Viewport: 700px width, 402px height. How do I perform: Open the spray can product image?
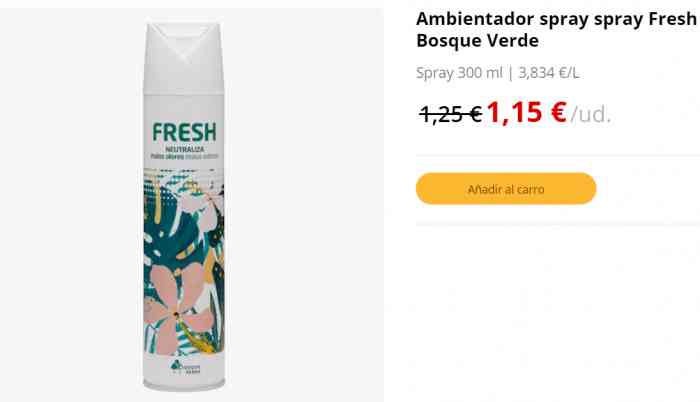click(184, 205)
